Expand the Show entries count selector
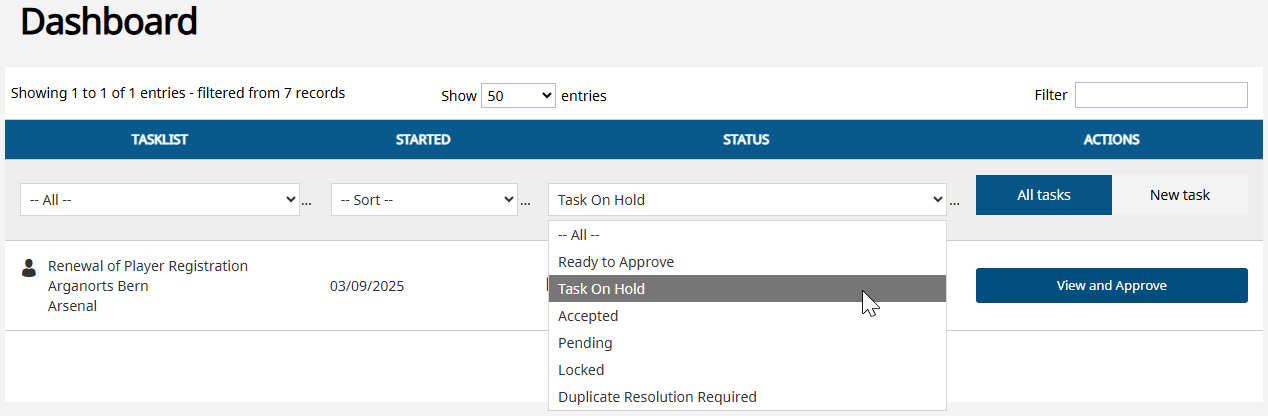Image resolution: width=1268 pixels, height=416 pixels. click(518, 96)
